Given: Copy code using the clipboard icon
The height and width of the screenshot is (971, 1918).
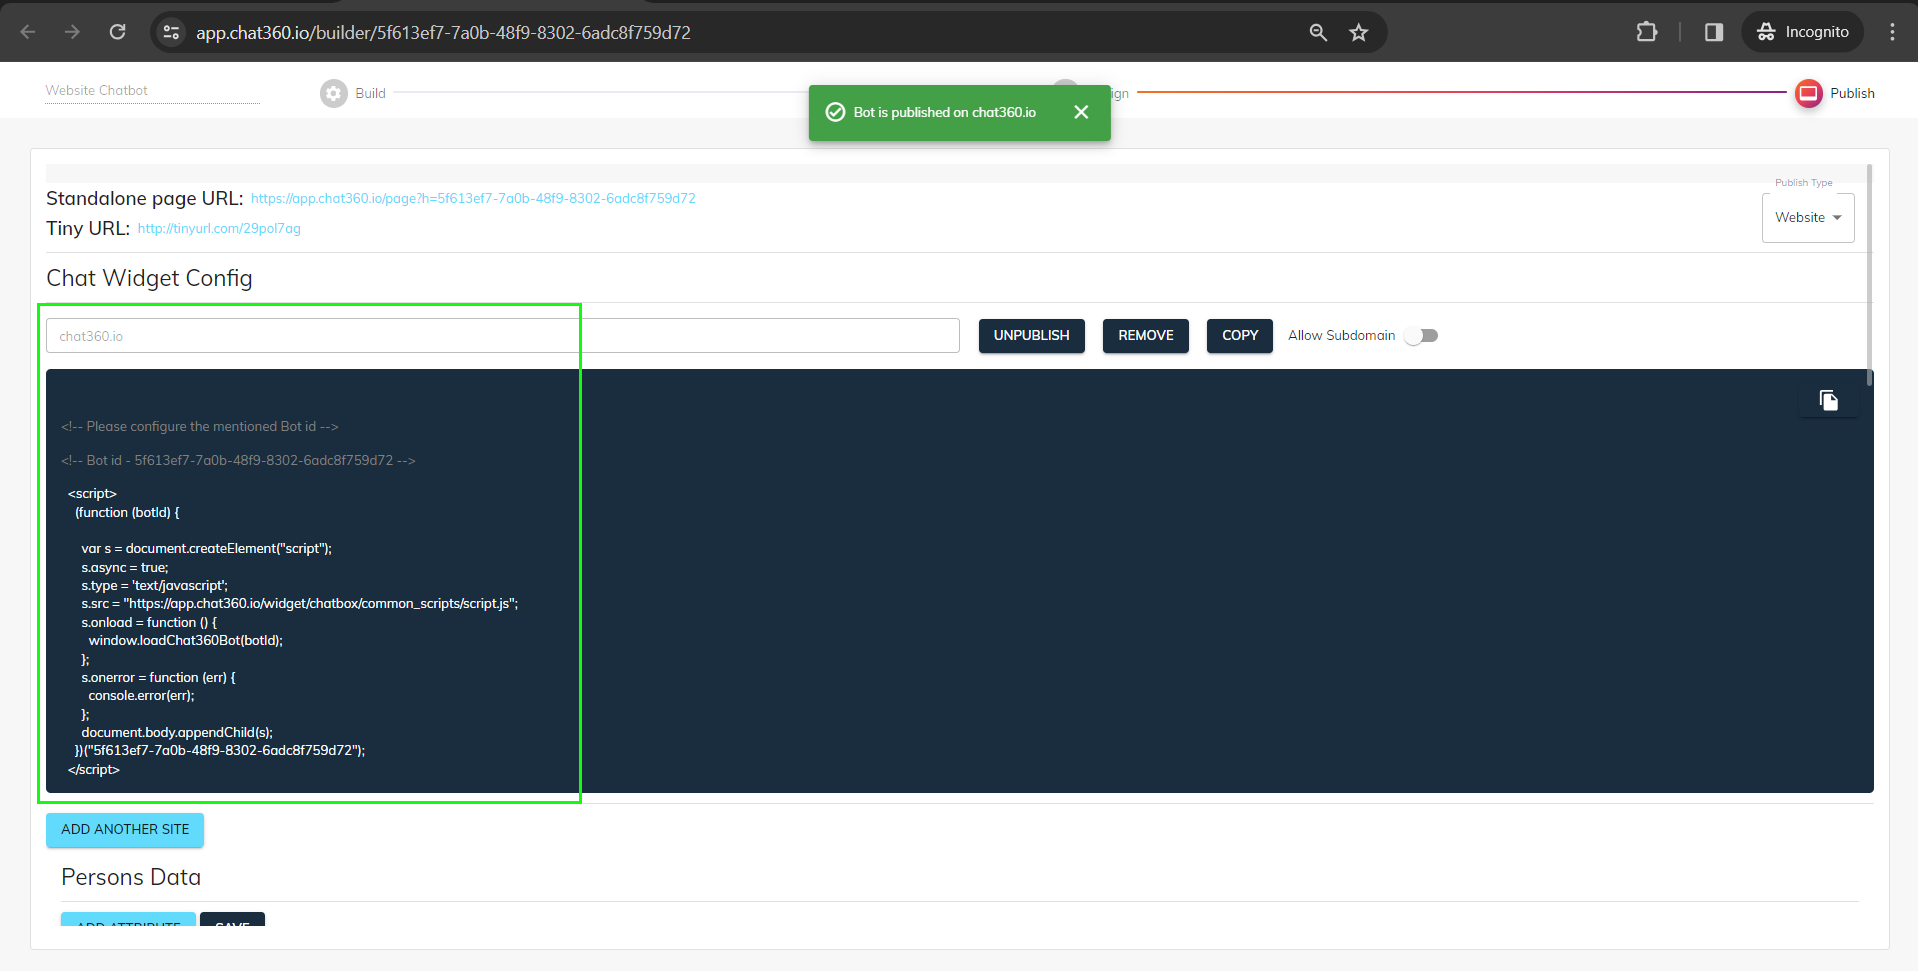Looking at the screenshot, I should 1828,401.
